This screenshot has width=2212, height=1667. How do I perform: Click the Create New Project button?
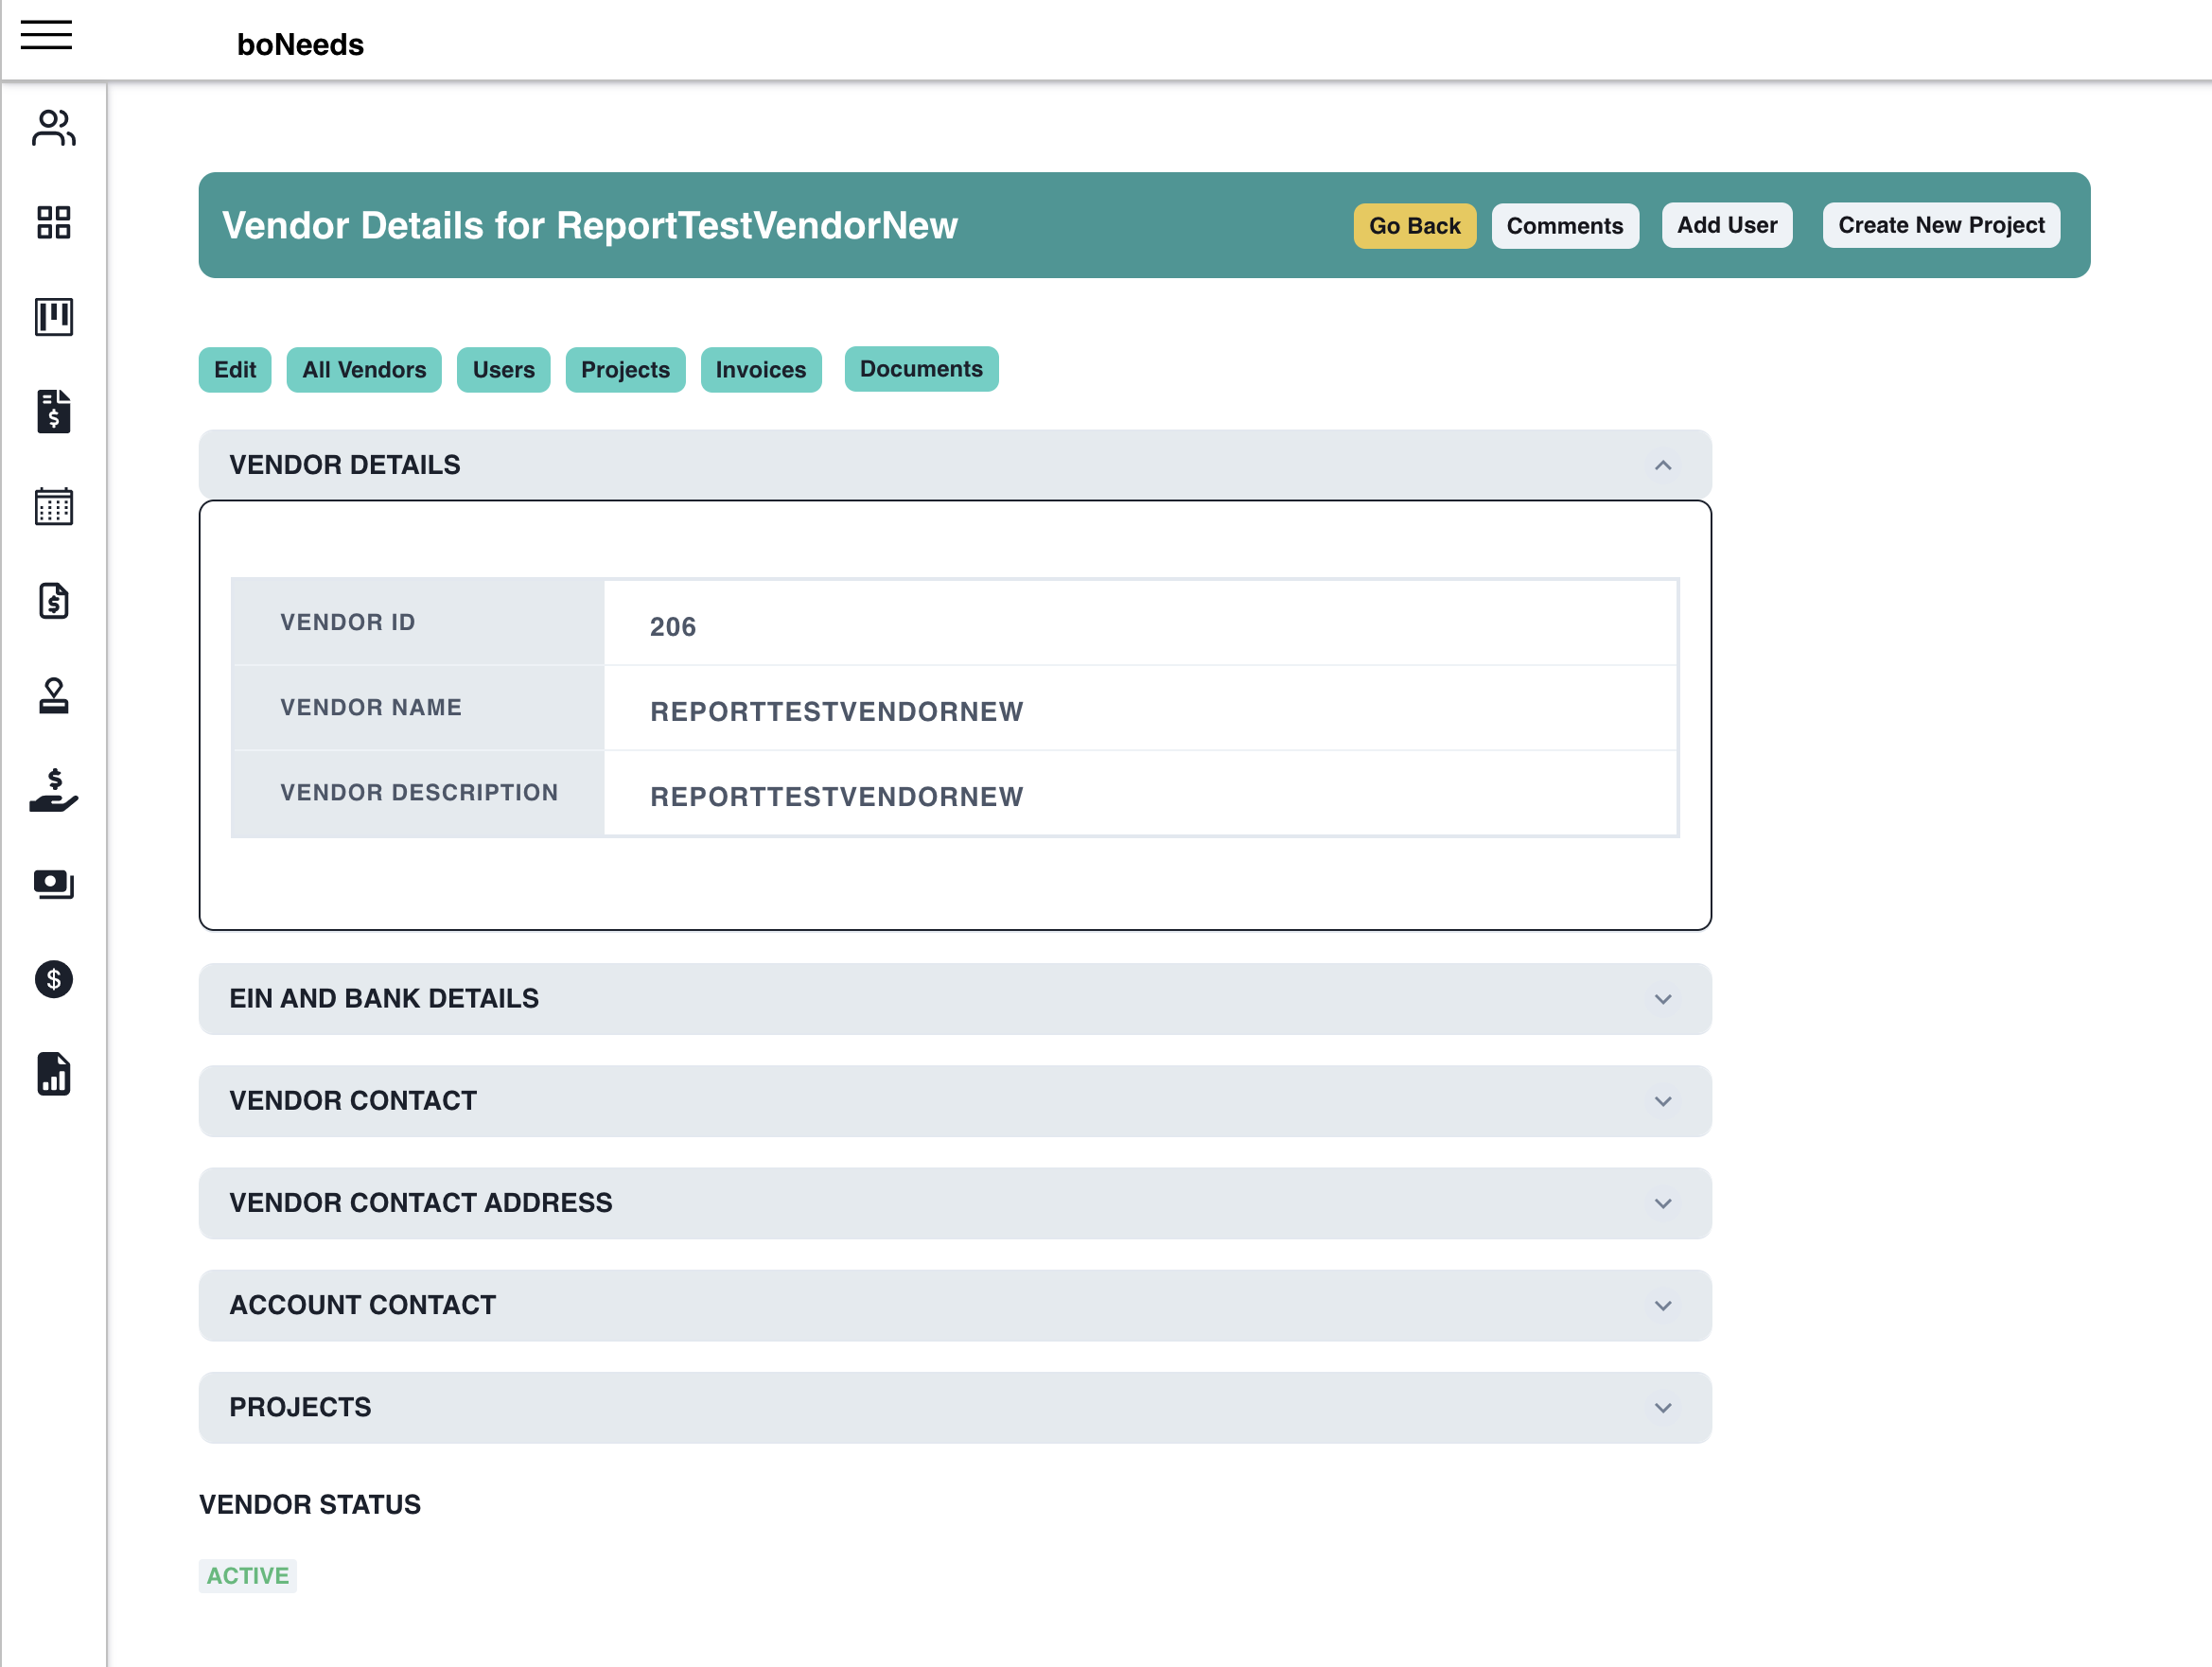[x=1940, y=225]
